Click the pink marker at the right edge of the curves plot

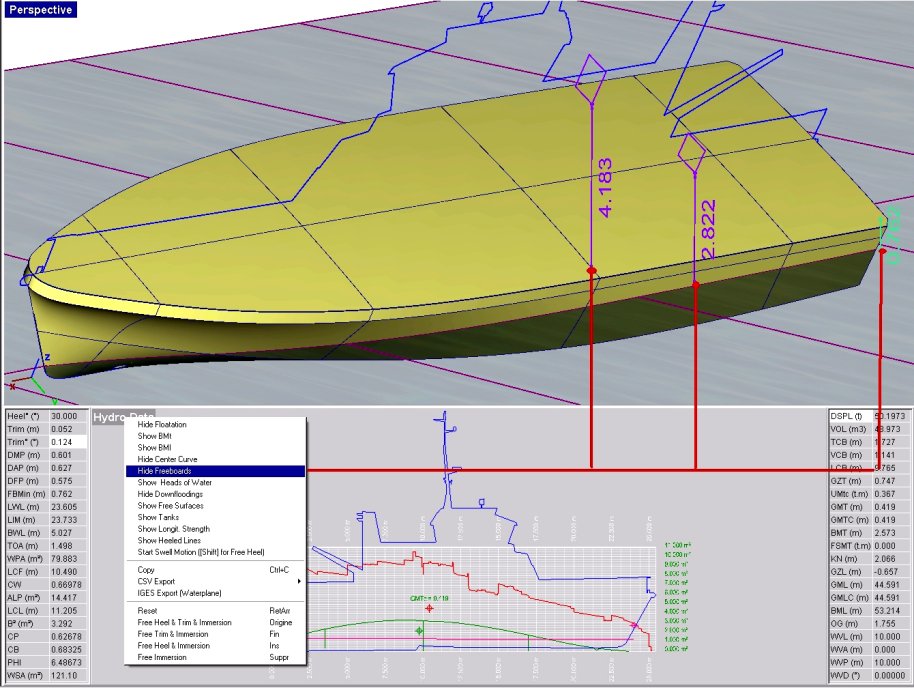click(636, 624)
